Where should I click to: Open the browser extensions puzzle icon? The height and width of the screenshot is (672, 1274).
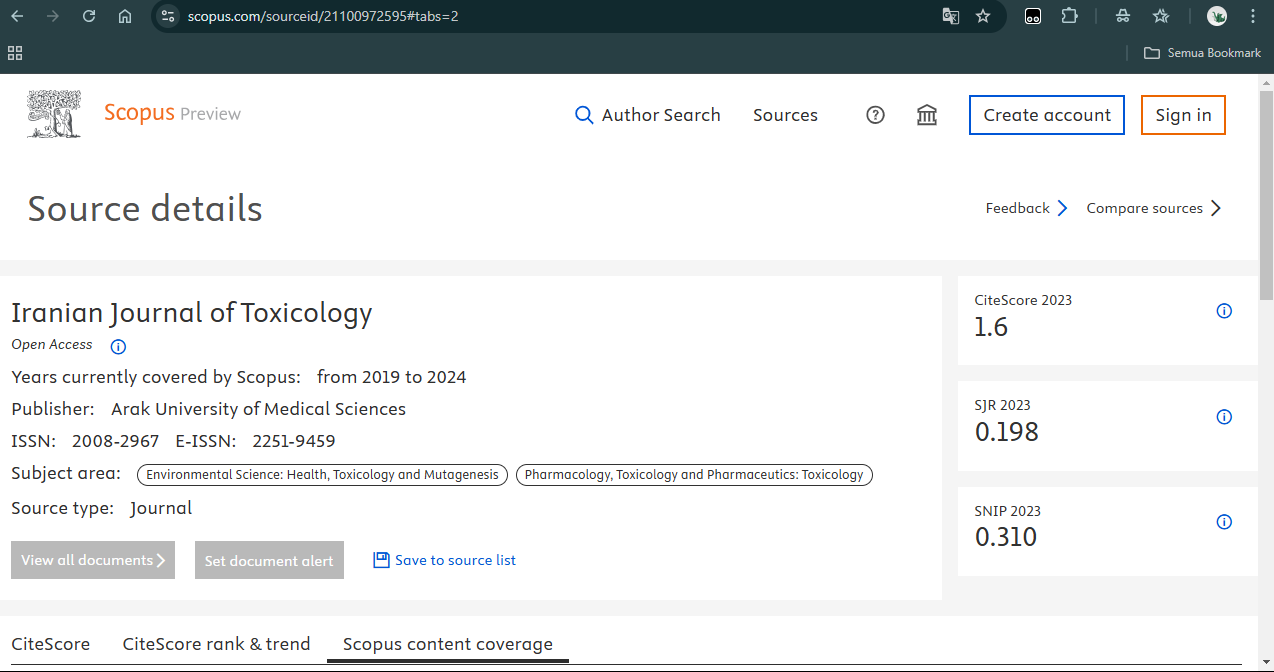click(x=1069, y=16)
